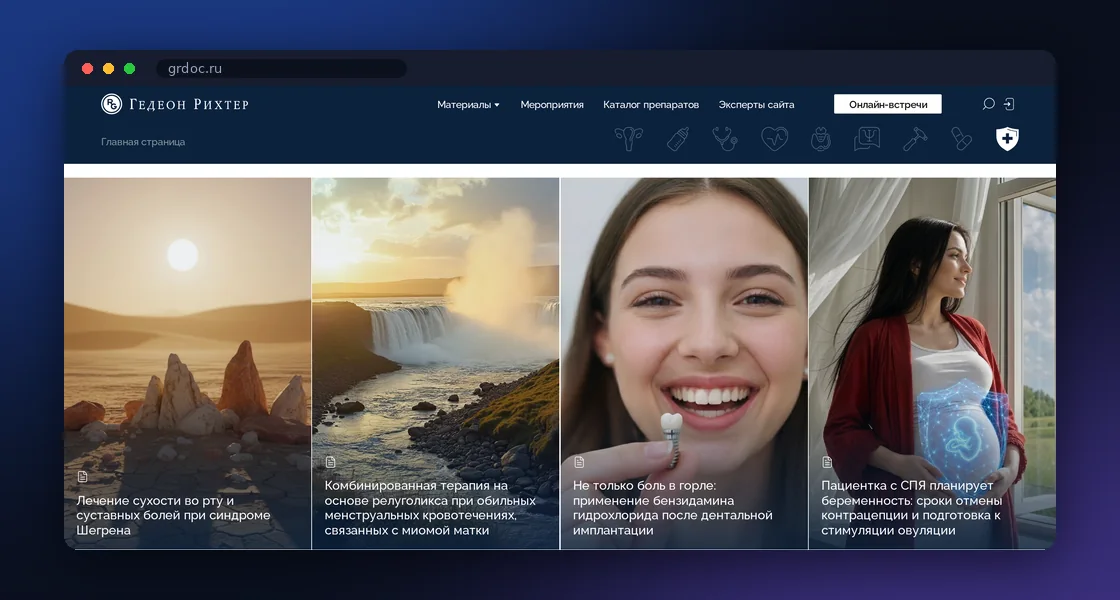Open article about СПЯ pregnancy planning
The height and width of the screenshot is (600, 1120).
911,508
